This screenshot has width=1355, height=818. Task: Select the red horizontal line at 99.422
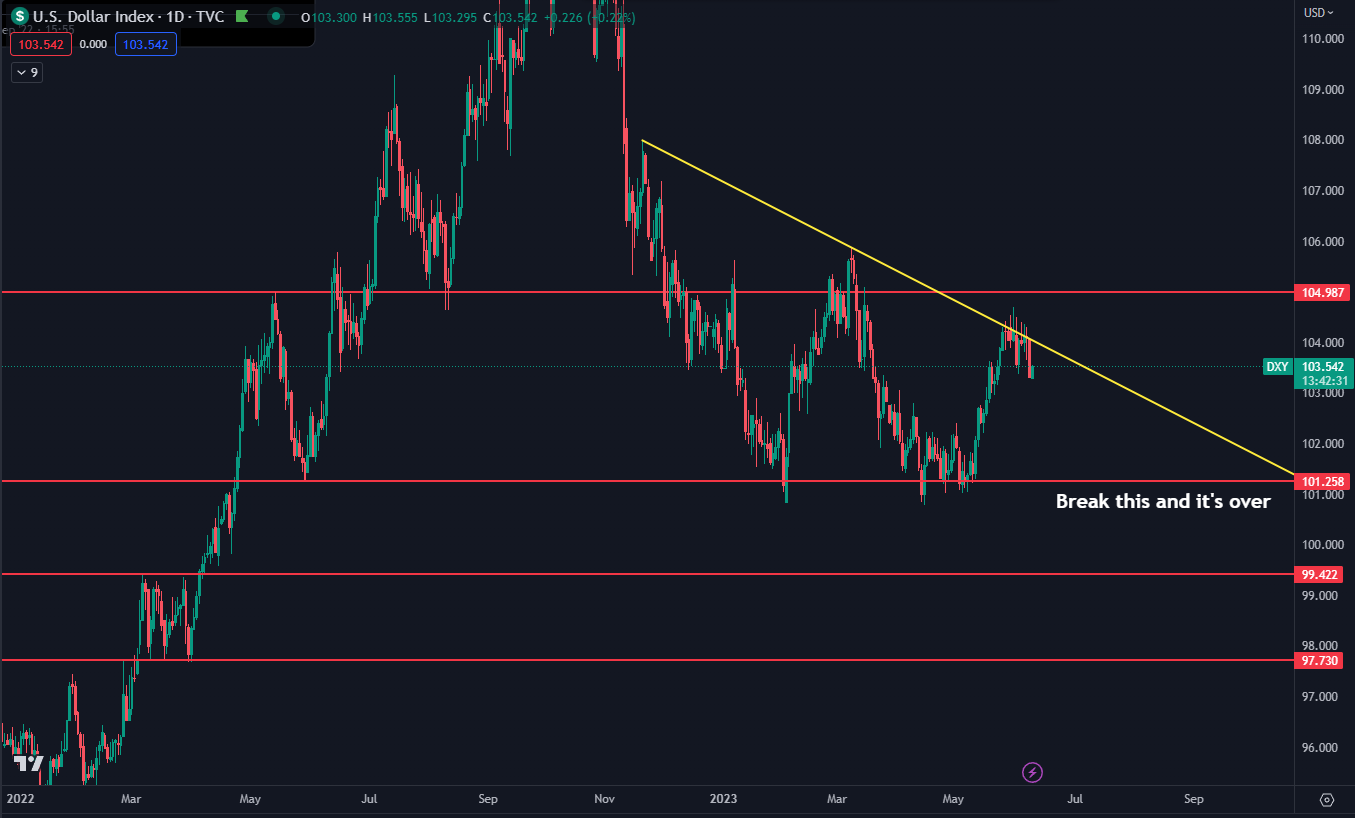tap(647, 575)
